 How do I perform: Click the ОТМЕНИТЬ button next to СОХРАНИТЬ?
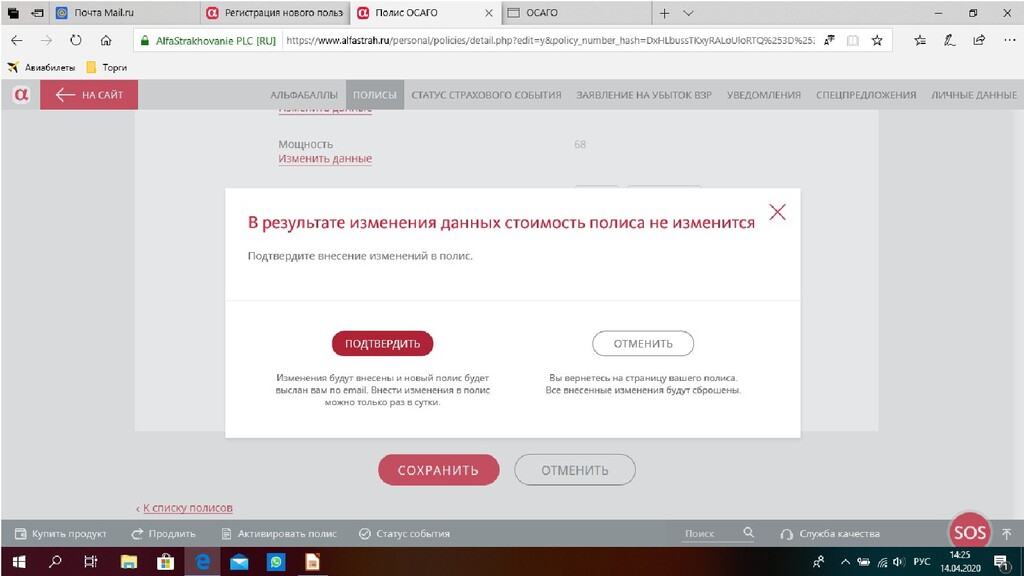(x=575, y=470)
